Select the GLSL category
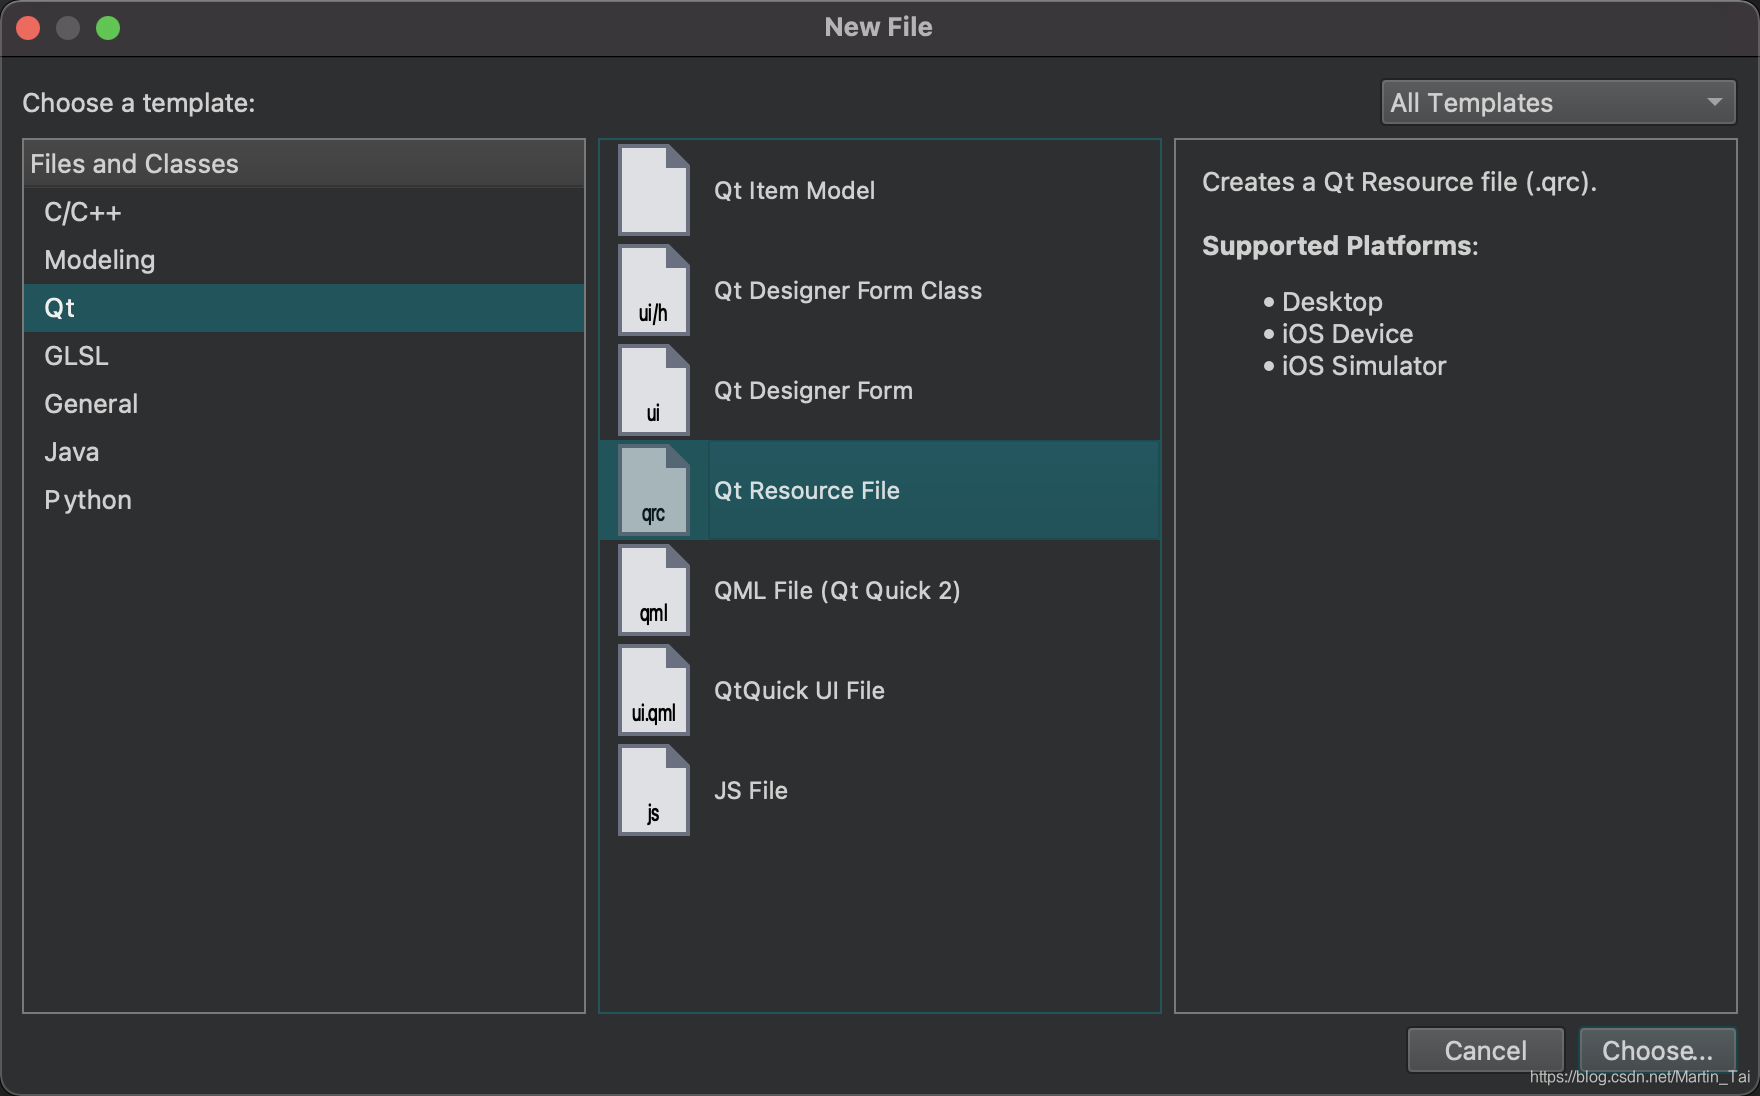This screenshot has width=1760, height=1096. [x=304, y=356]
